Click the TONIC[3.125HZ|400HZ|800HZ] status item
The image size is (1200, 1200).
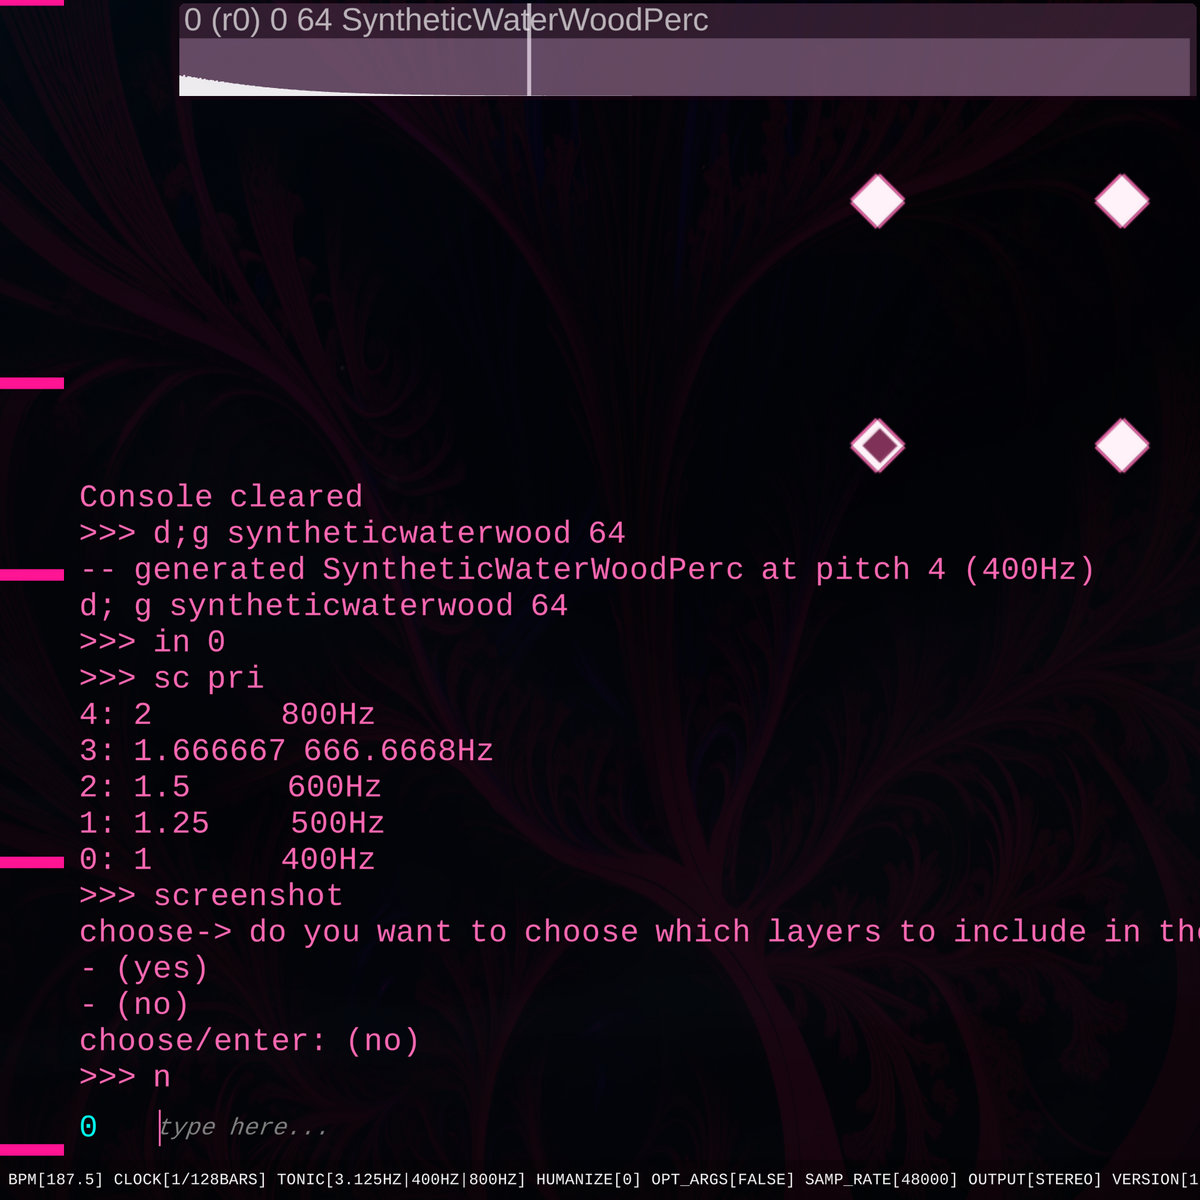coord(401,1180)
